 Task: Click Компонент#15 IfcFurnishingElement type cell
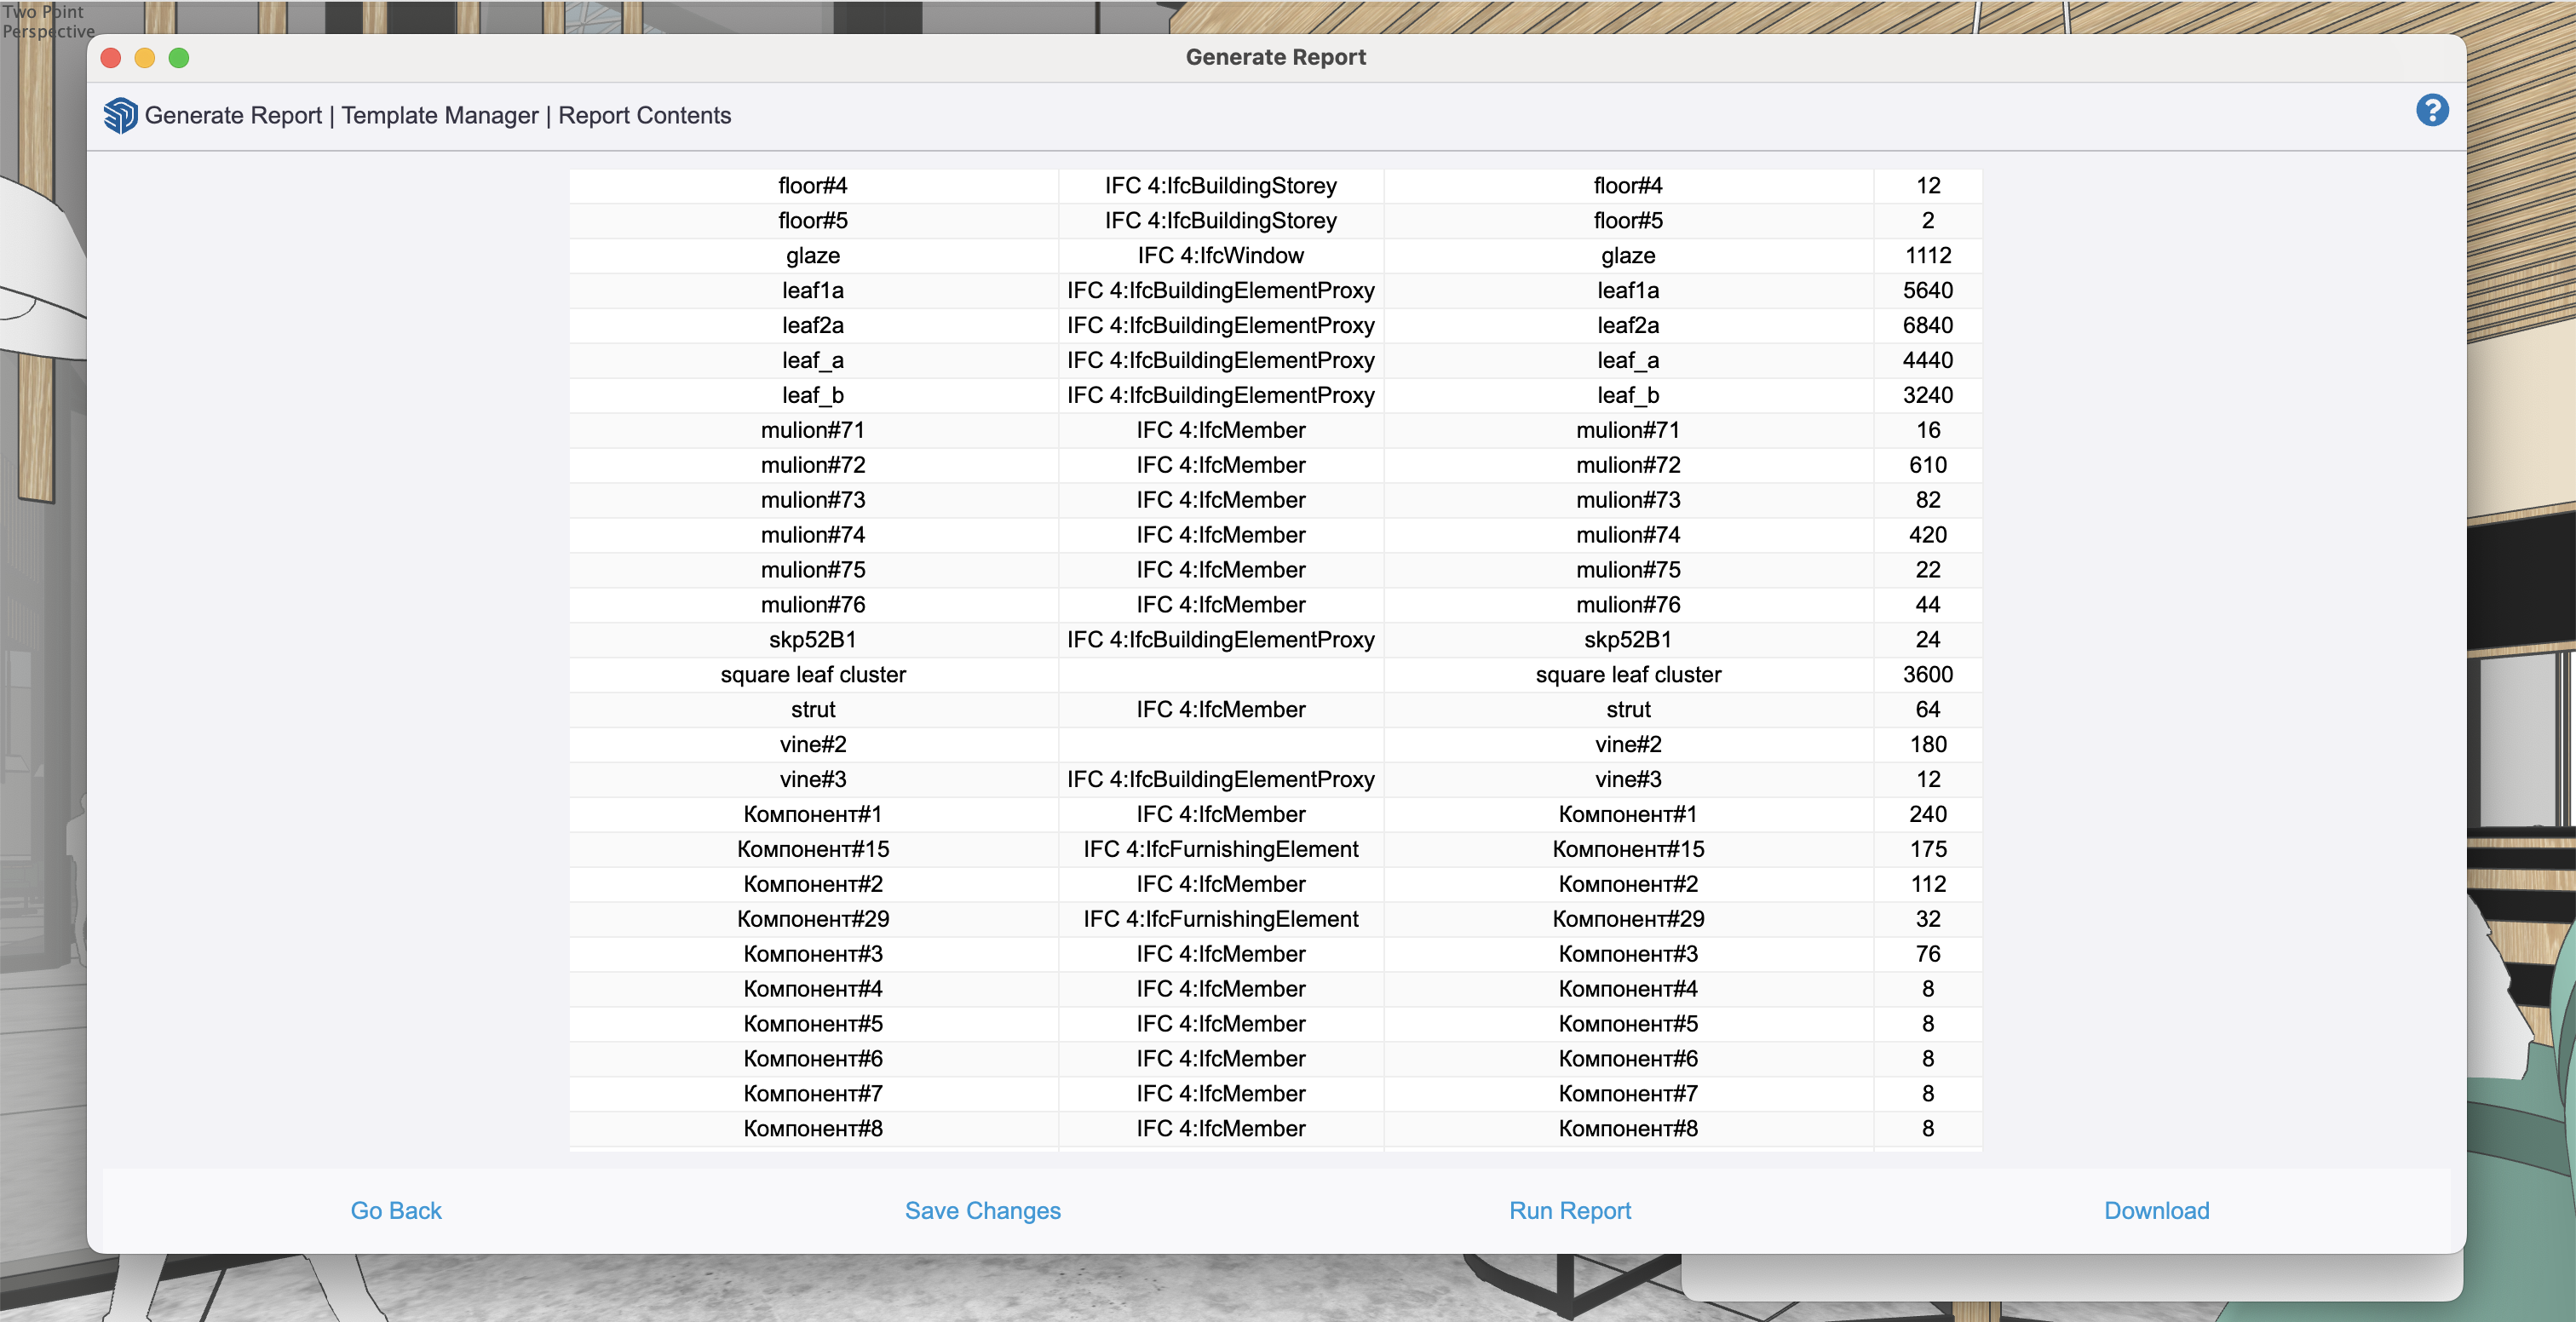[1220, 849]
